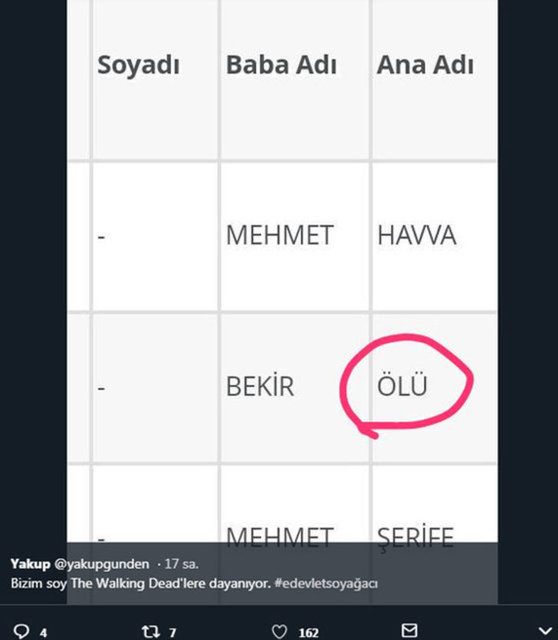Open the #edevletsoyağacı hashtag
The image size is (558, 640).
click(x=326, y=583)
